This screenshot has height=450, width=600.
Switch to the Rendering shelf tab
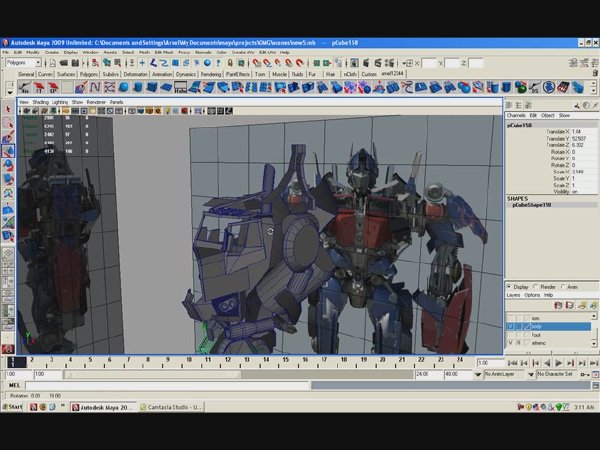click(x=211, y=74)
